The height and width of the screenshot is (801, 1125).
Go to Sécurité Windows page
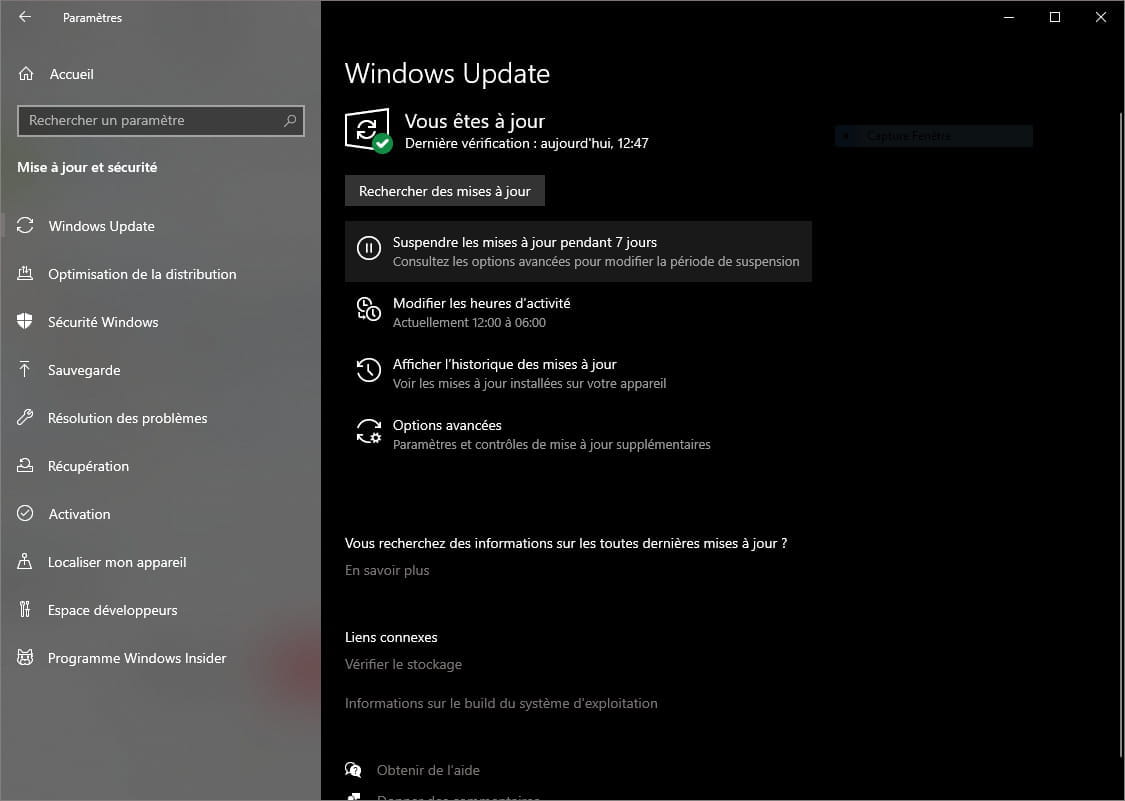161,322
